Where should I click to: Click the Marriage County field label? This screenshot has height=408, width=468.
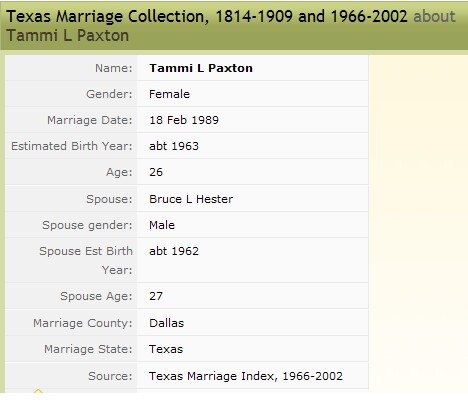click(x=83, y=323)
